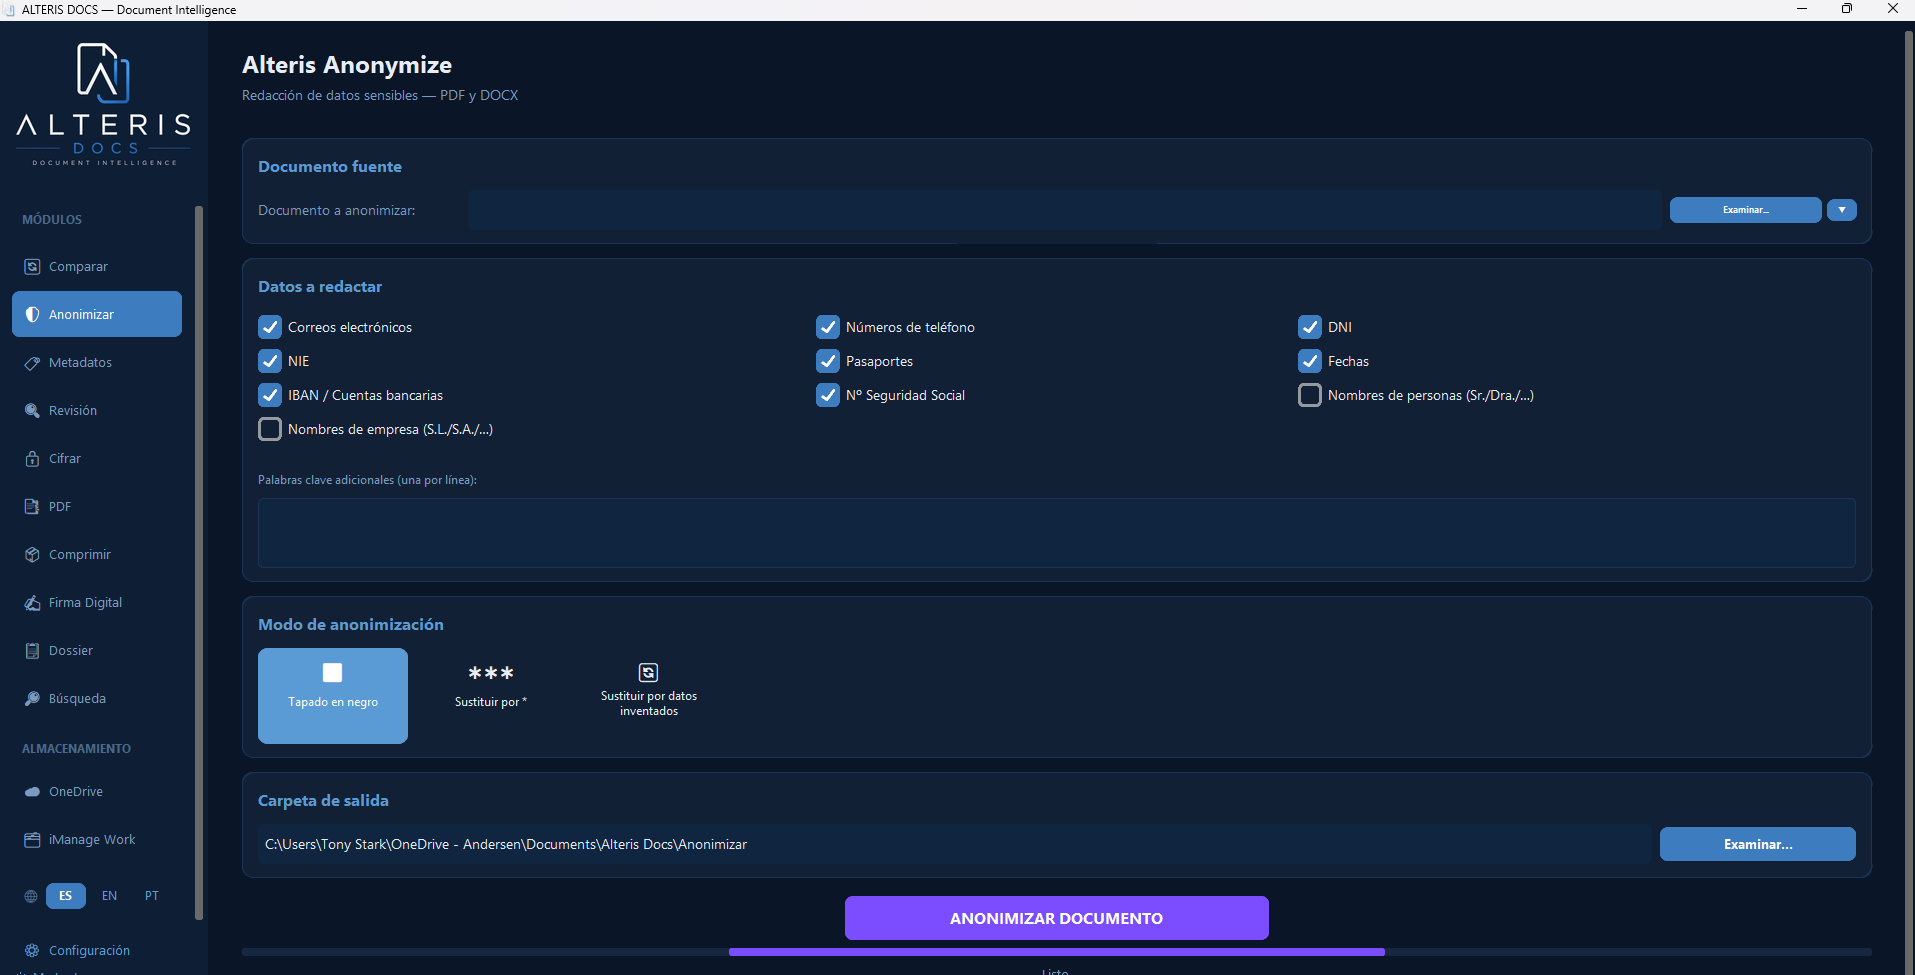Click the Palabras clave adicionales text area
This screenshot has height=975, width=1915.
click(x=1057, y=533)
